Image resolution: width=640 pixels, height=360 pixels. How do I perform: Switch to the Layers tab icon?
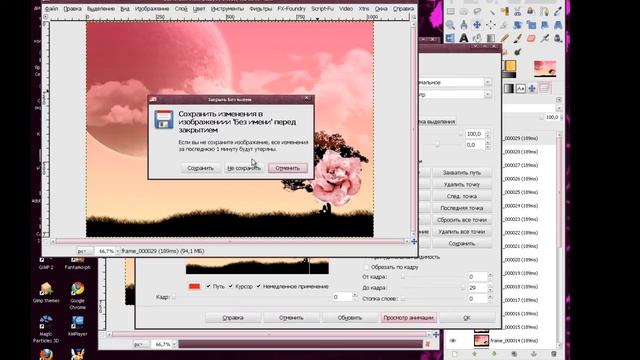tap(544, 88)
